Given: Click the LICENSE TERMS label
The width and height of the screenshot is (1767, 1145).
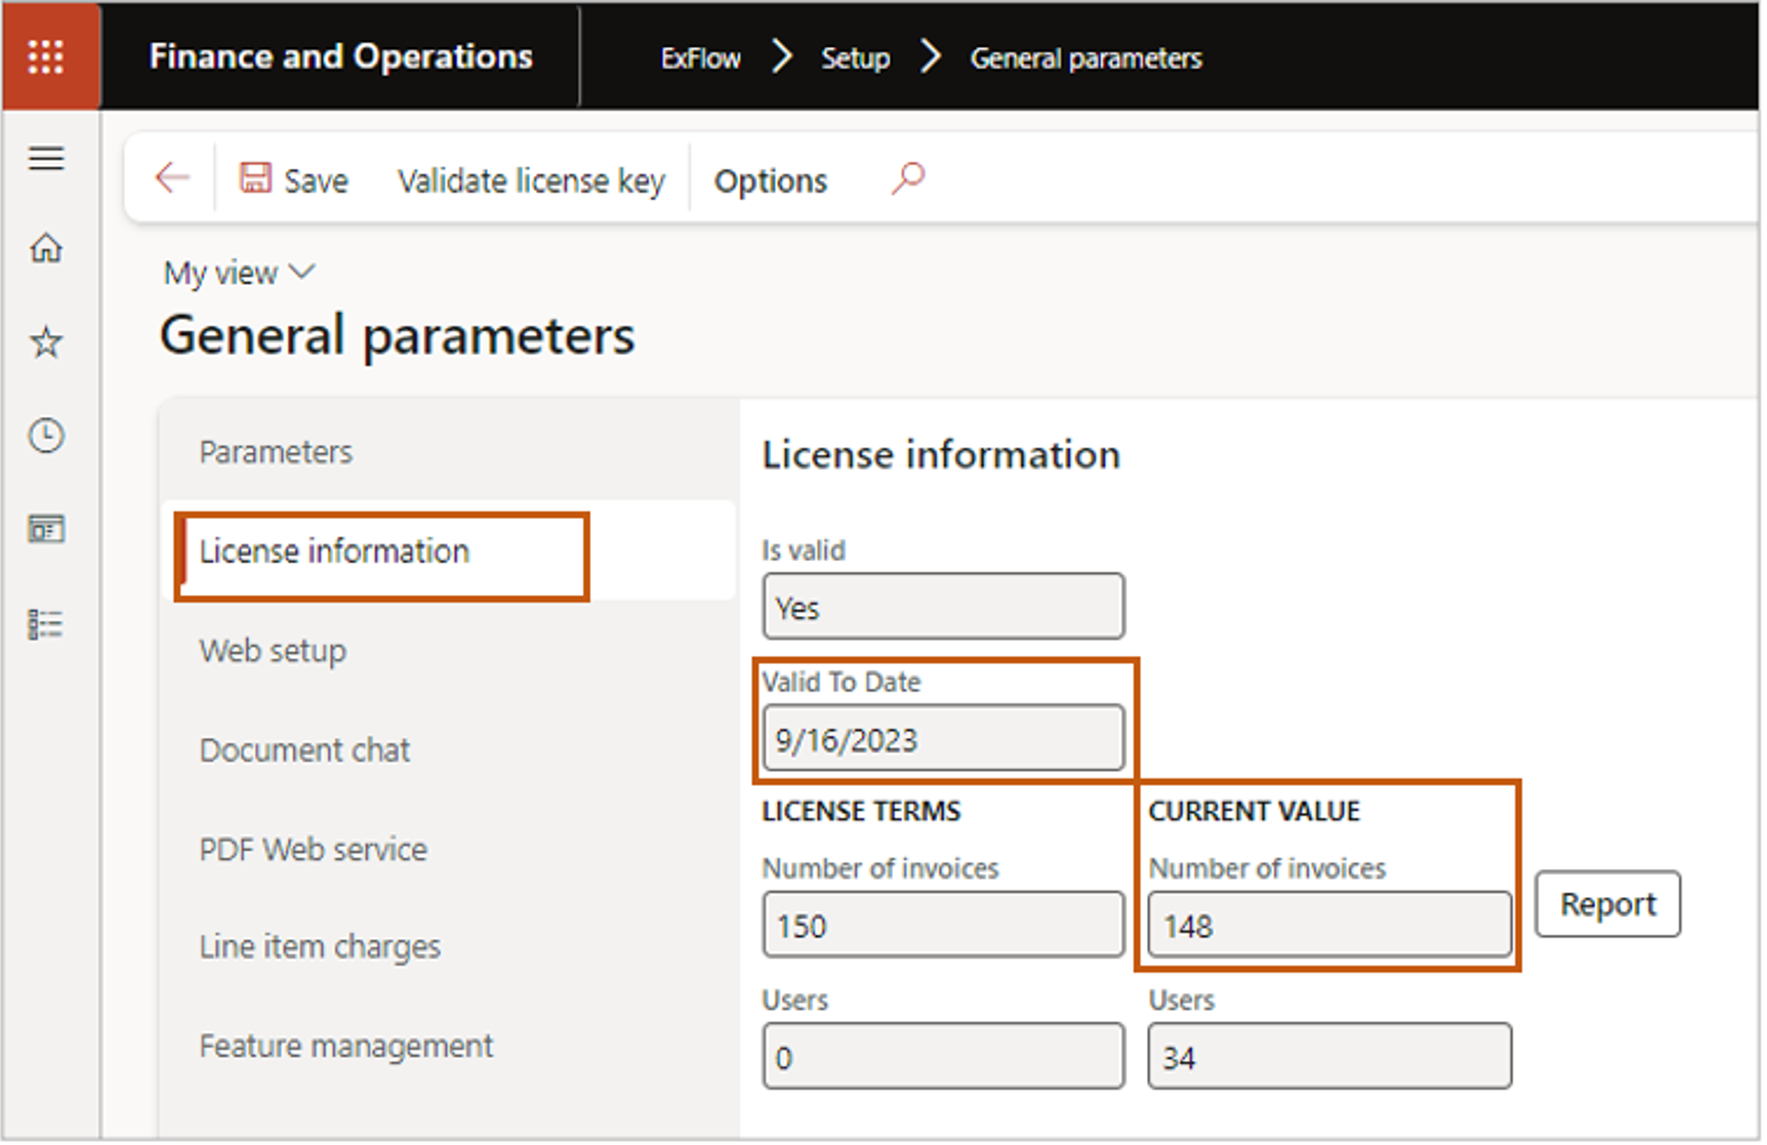Looking at the screenshot, I should coord(861,811).
